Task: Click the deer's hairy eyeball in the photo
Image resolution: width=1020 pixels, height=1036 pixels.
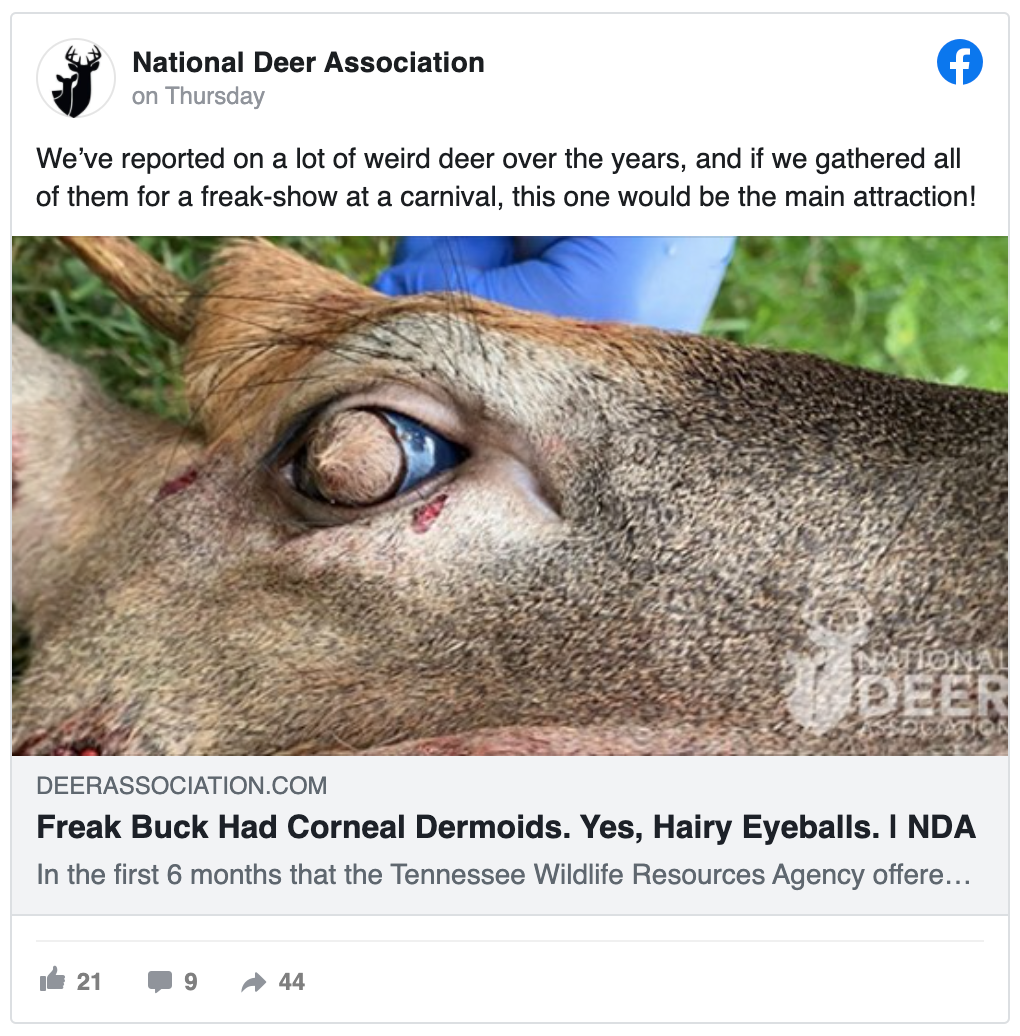Action: point(360,458)
